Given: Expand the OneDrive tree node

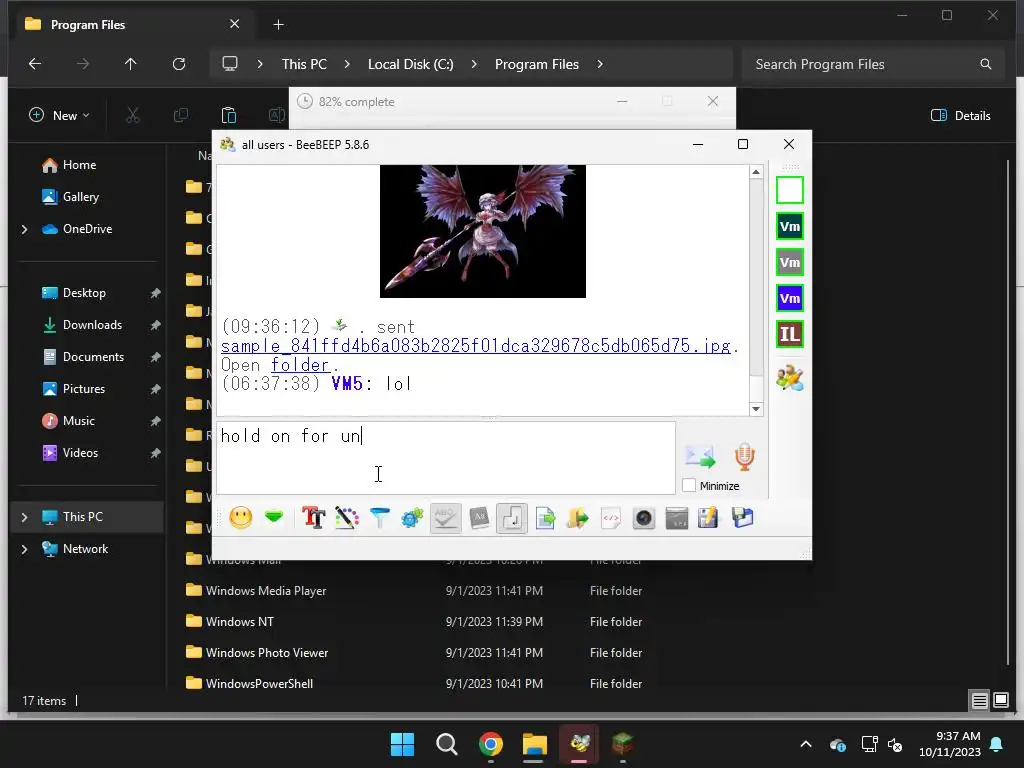Looking at the screenshot, I should 24,229.
